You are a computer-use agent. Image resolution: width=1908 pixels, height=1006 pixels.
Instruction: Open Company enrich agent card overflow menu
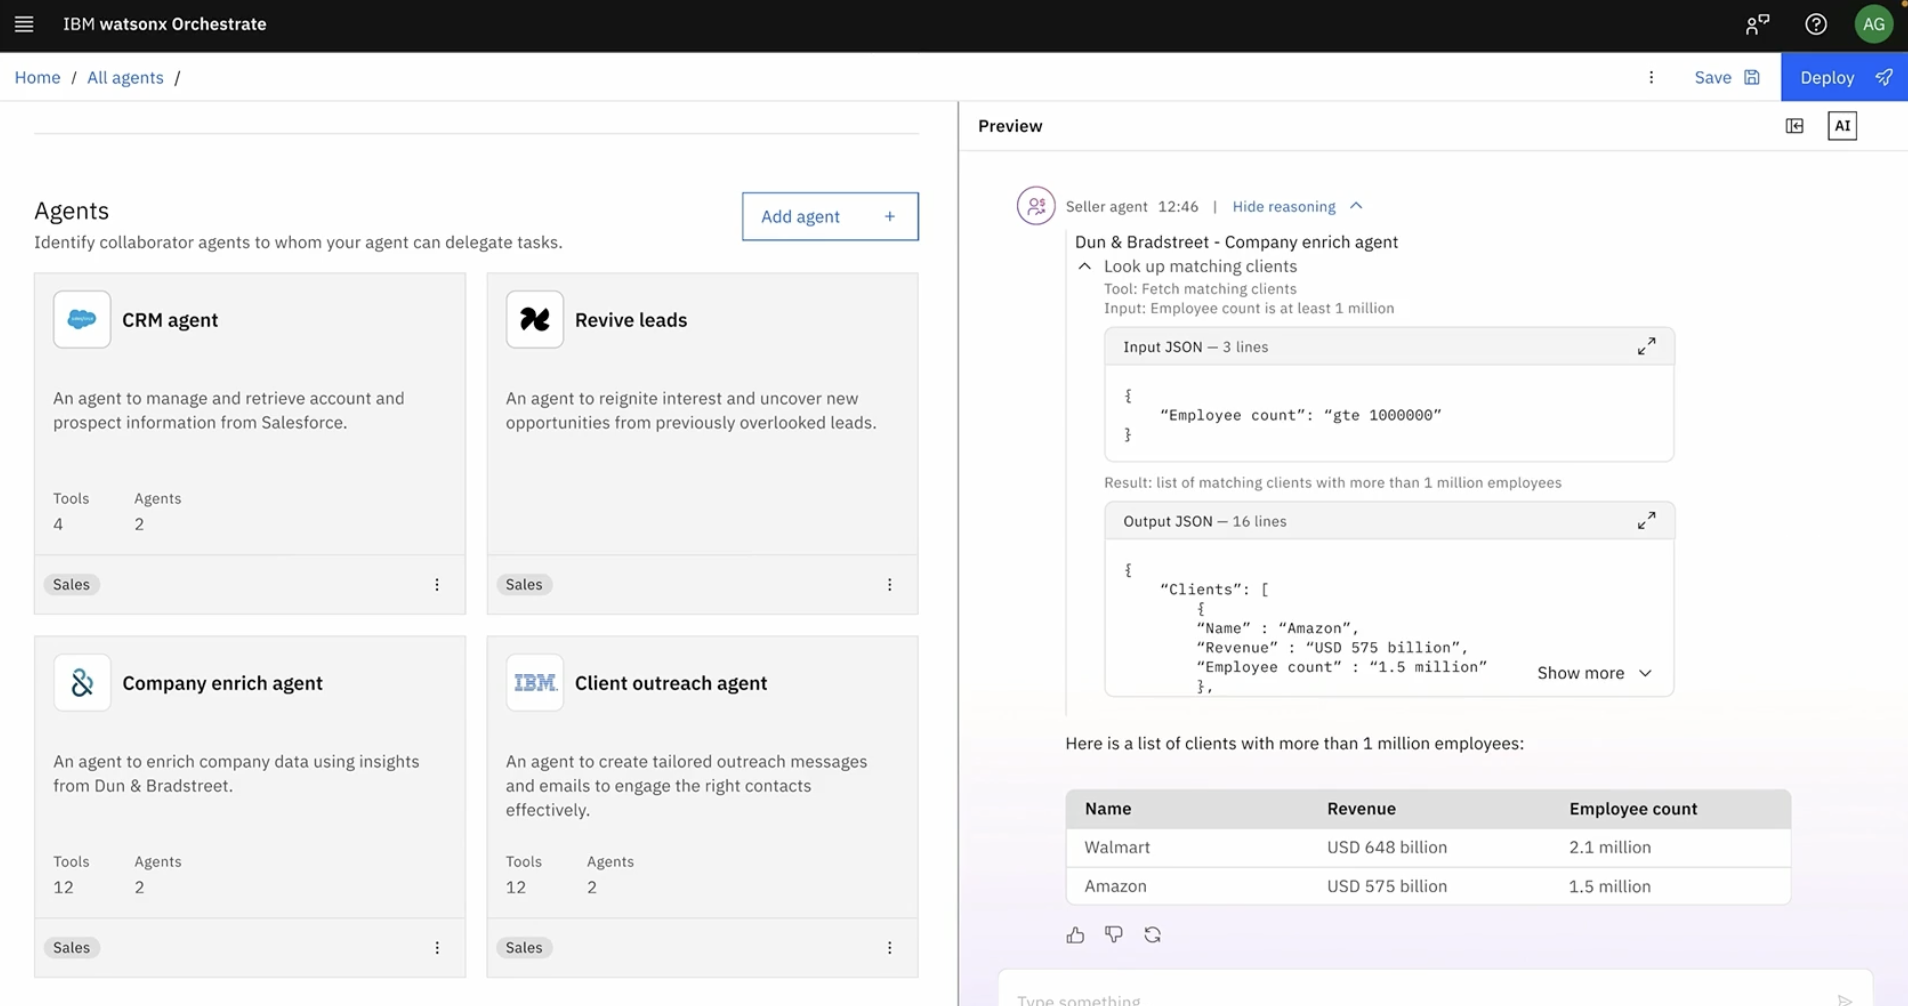pos(437,947)
